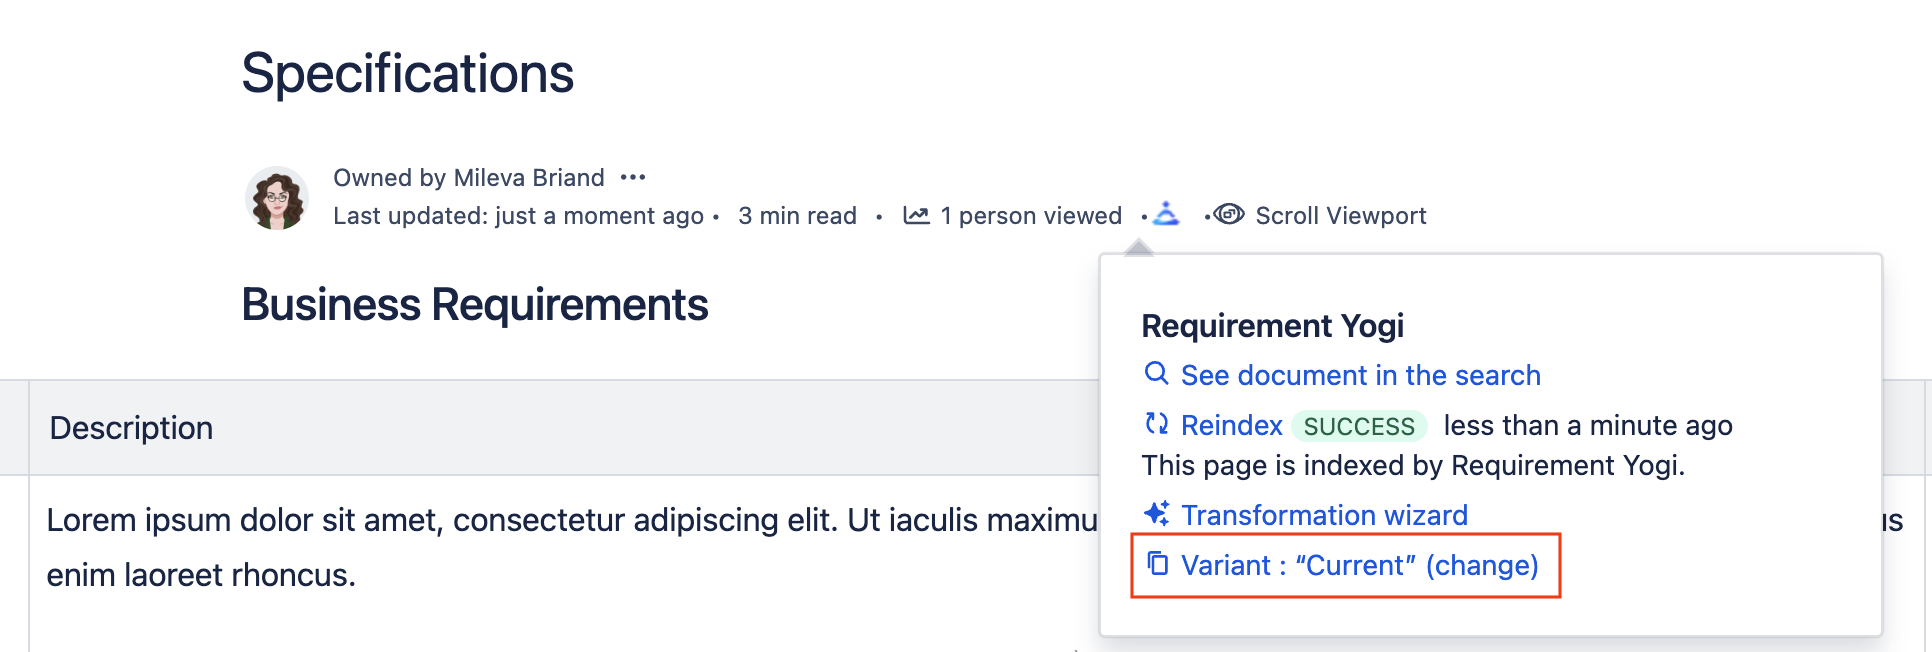Click the page analytics chart icon
Screen dimensions: 1932x652
(x=916, y=215)
